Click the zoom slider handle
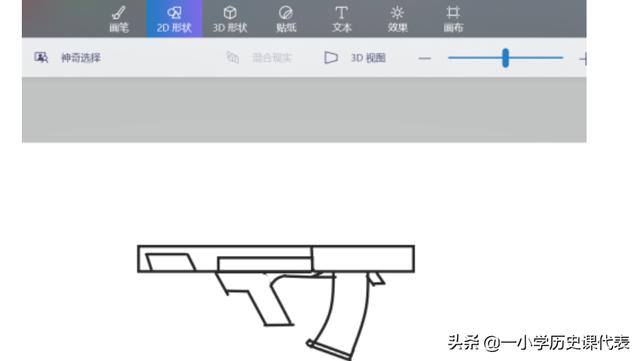640x361 pixels. pos(505,58)
